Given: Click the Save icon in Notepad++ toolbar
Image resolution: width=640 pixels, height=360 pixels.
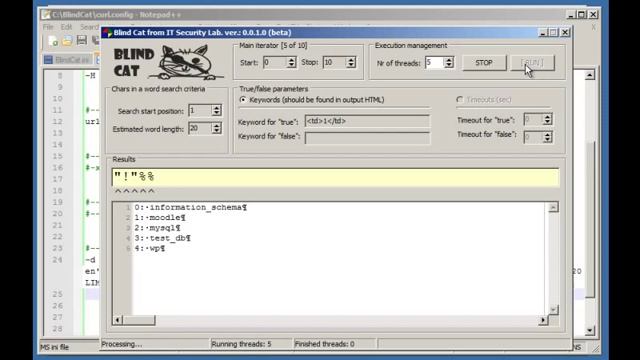Looking at the screenshot, I should point(82,40).
